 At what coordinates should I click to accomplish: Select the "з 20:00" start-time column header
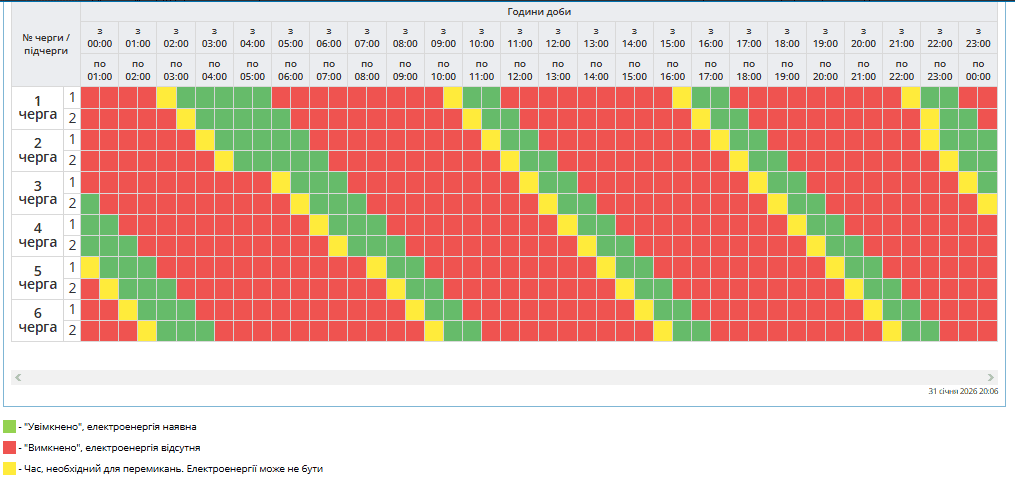pos(863,38)
